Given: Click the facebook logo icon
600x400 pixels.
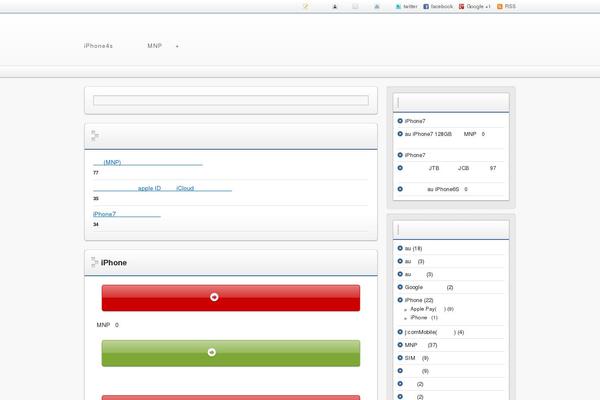Looking at the screenshot, I should click(426, 7).
